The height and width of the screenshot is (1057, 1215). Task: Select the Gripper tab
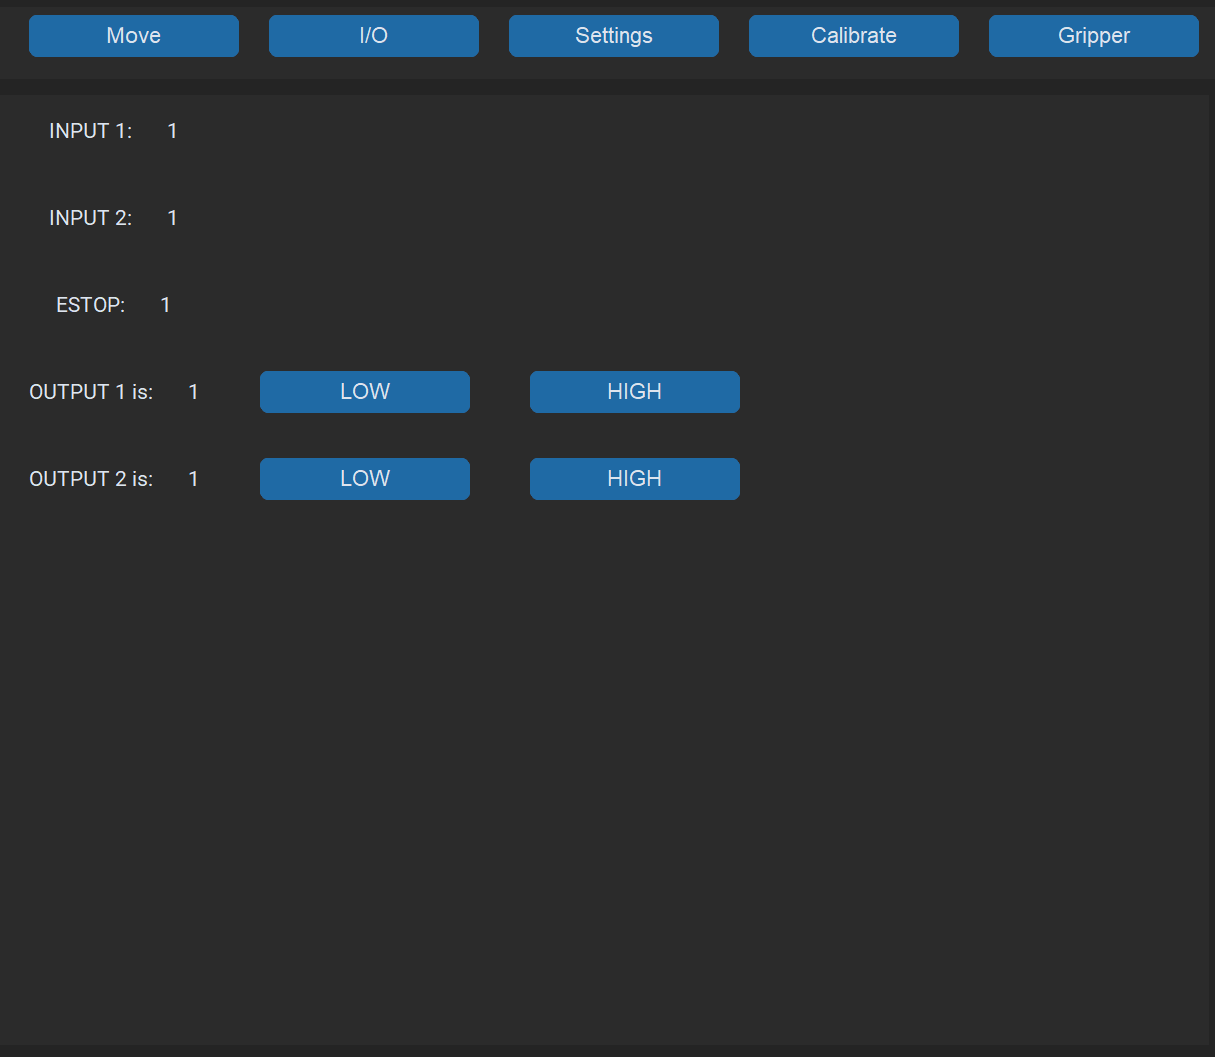click(x=1094, y=36)
